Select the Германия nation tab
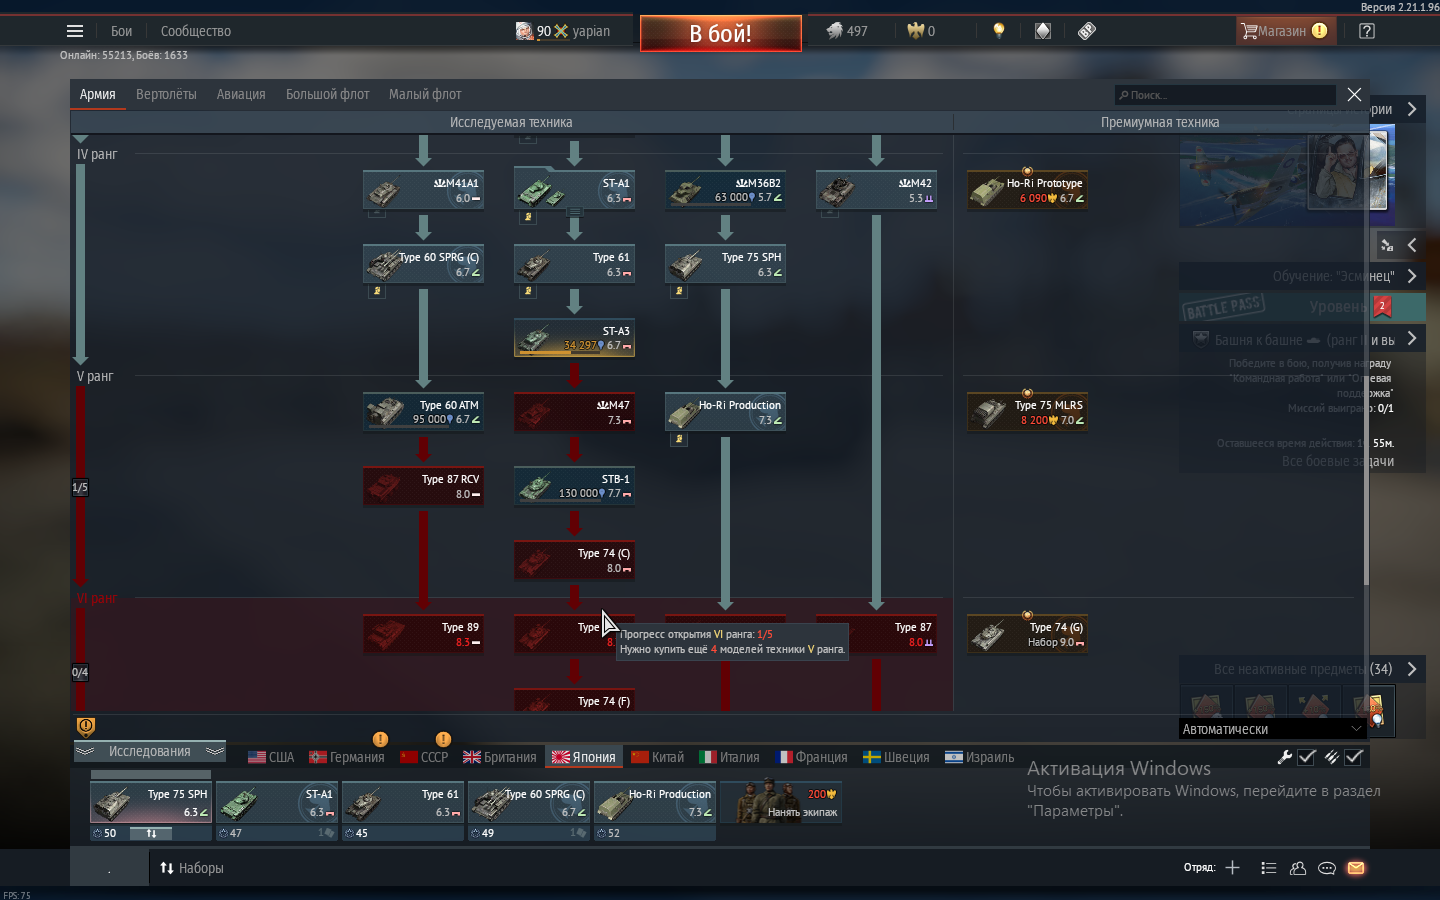1440x900 pixels. point(347,757)
